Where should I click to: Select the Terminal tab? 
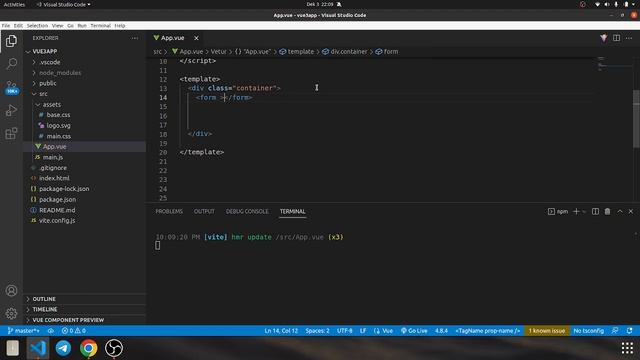pos(292,211)
